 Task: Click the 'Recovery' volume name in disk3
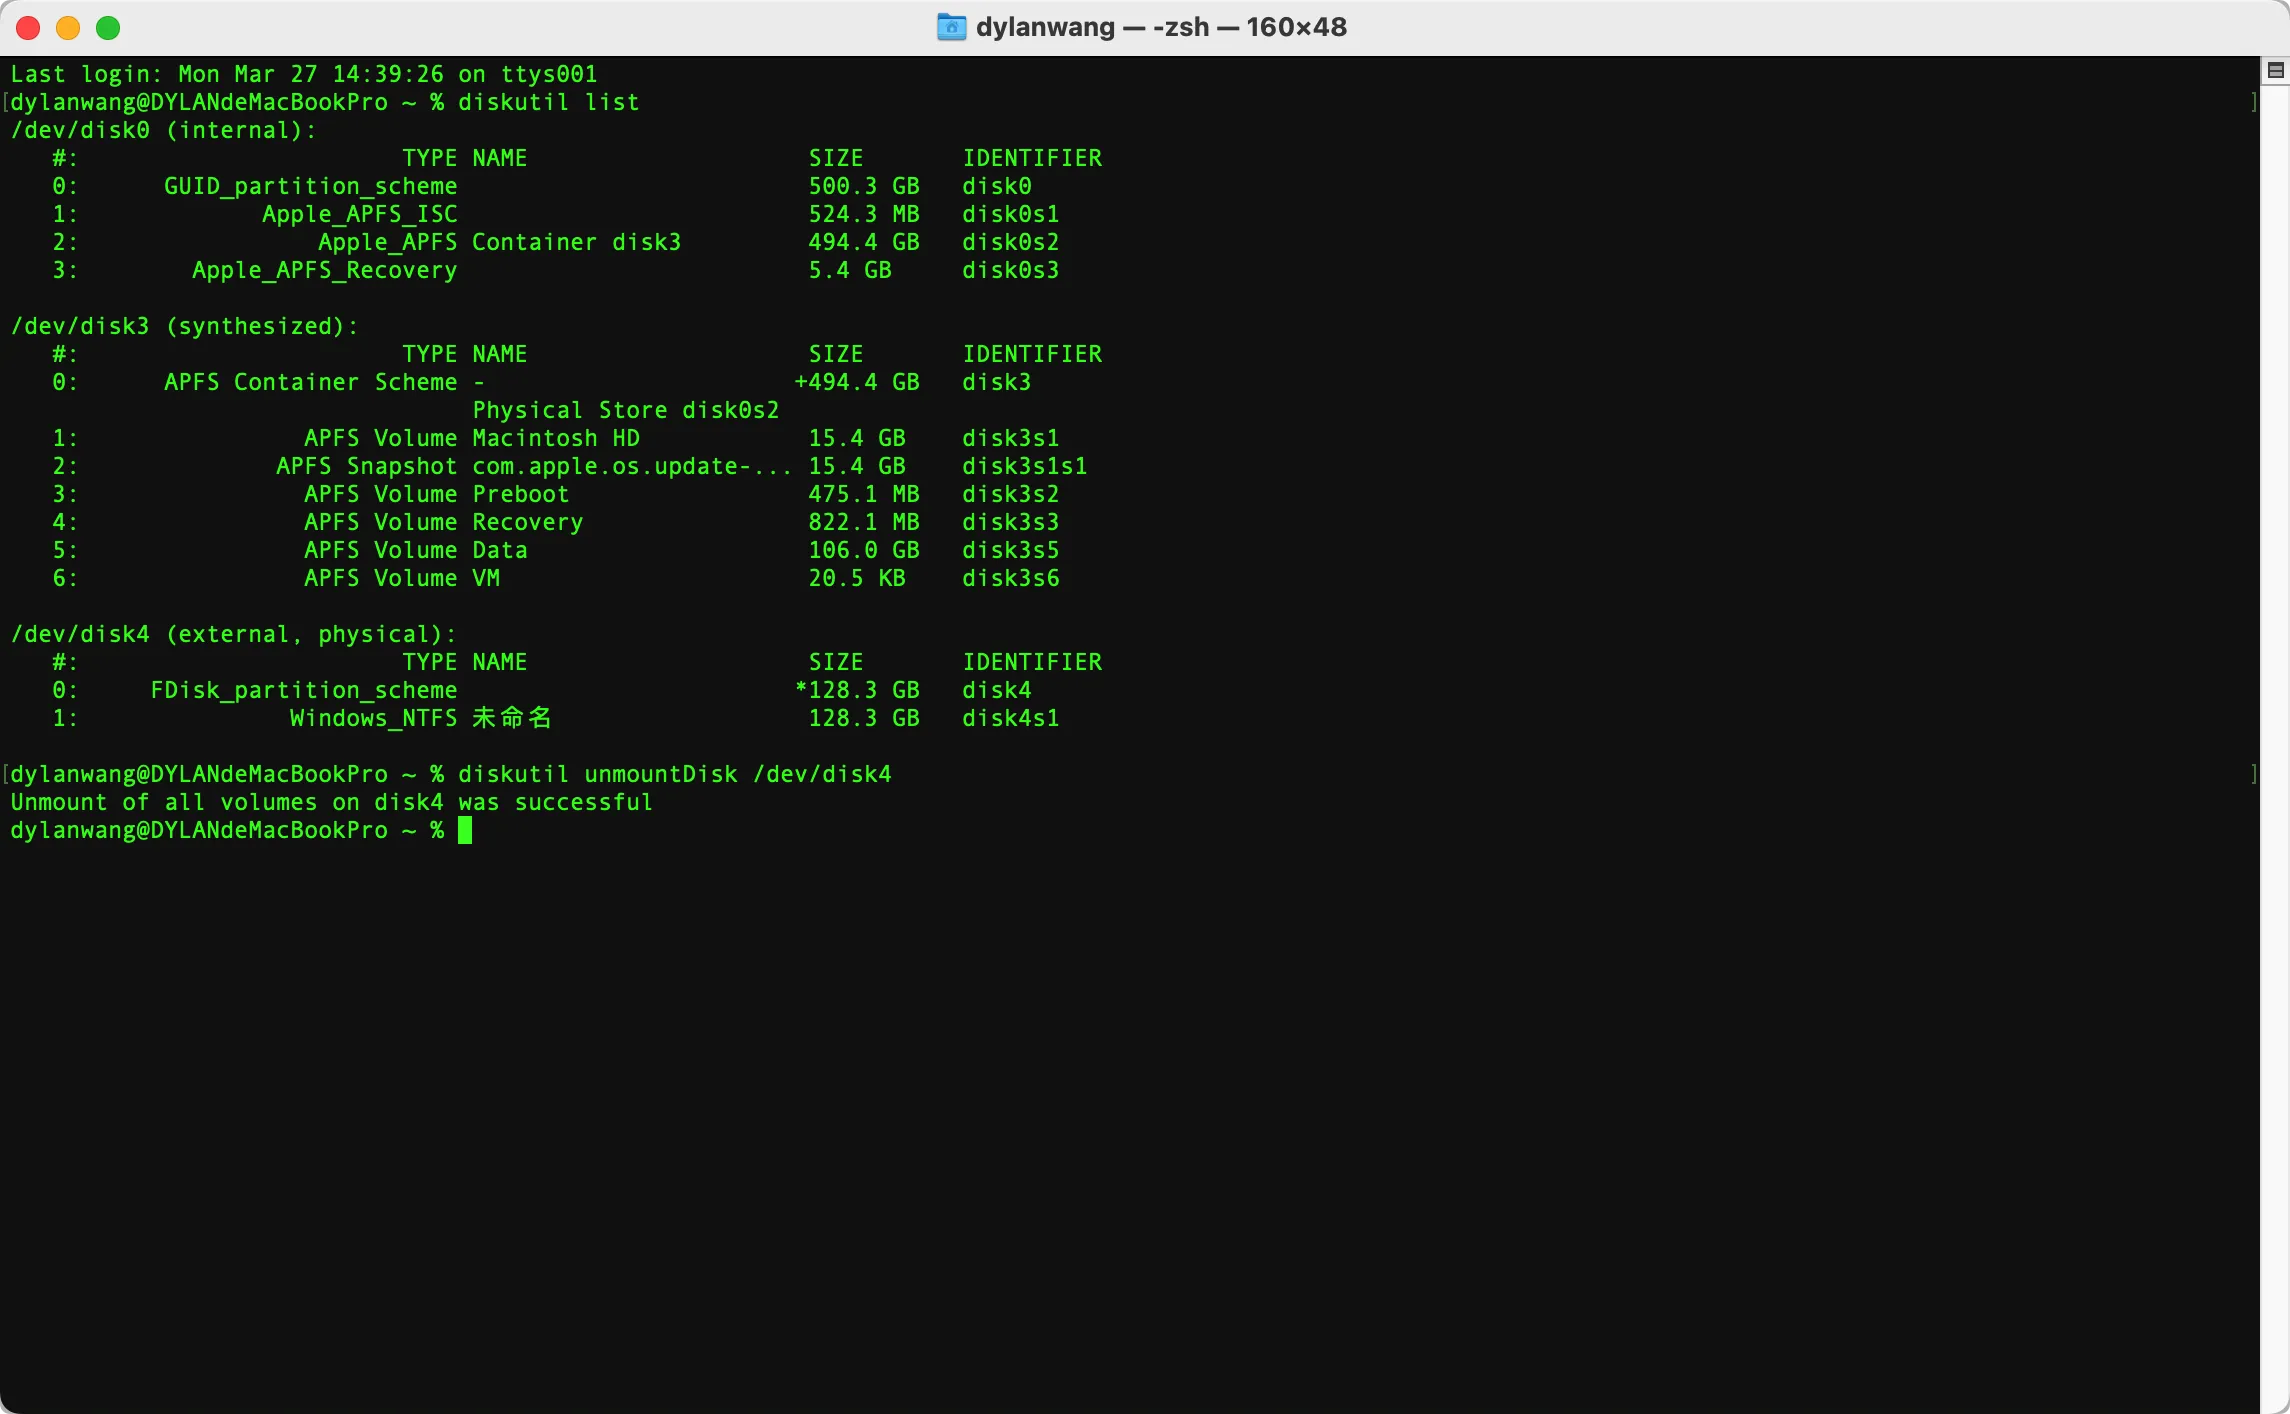click(527, 522)
